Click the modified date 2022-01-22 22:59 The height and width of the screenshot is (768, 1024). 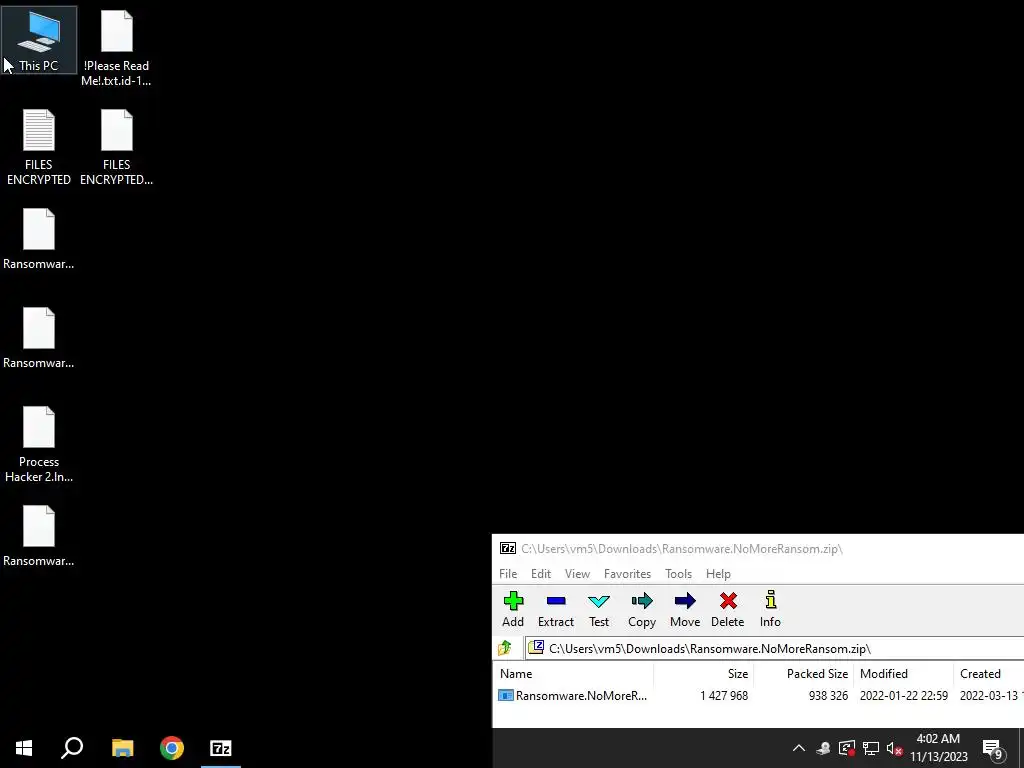(x=904, y=696)
